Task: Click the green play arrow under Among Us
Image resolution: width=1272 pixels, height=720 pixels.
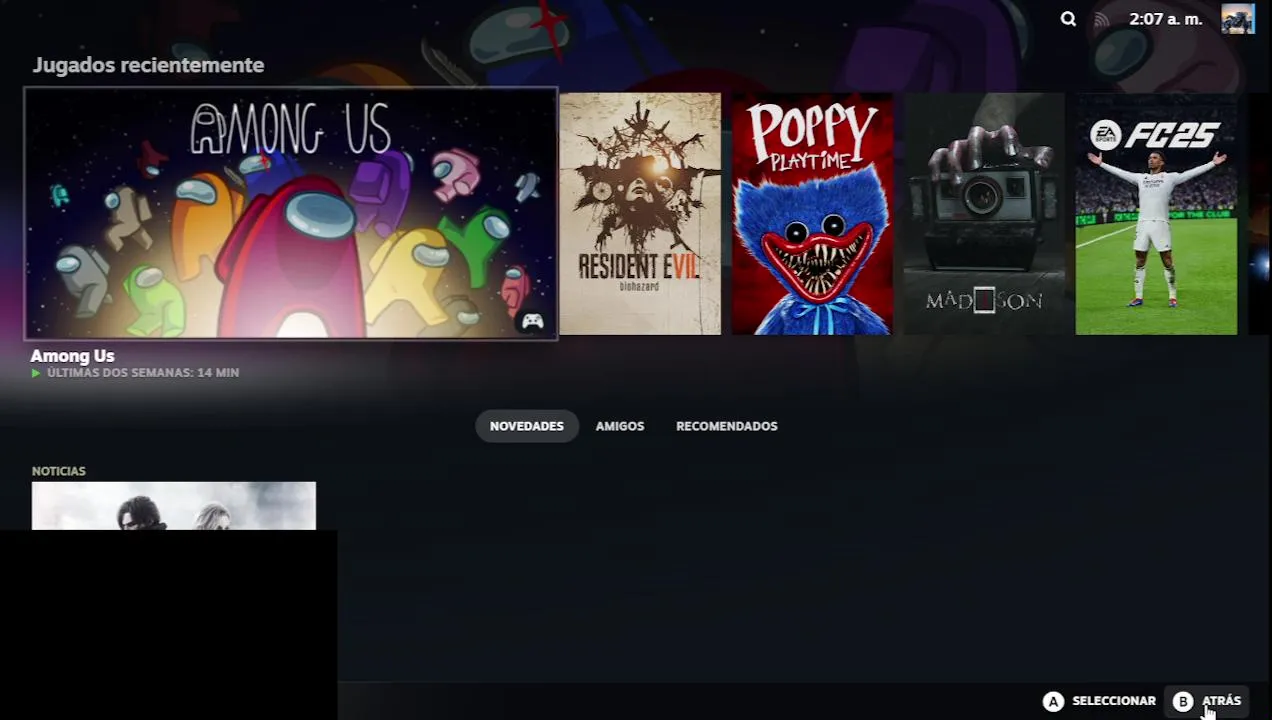Action: pyautogui.click(x=36, y=373)
